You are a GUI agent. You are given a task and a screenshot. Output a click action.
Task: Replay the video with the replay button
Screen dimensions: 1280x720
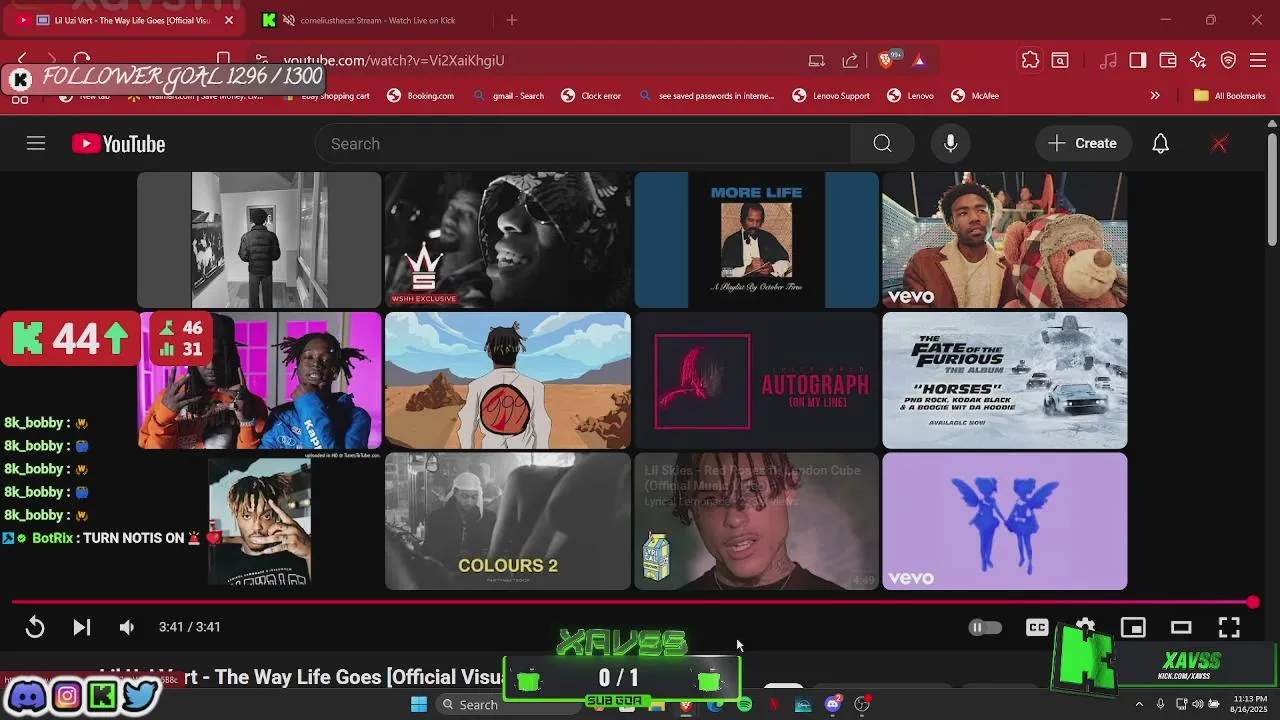[x=35, y=627]
